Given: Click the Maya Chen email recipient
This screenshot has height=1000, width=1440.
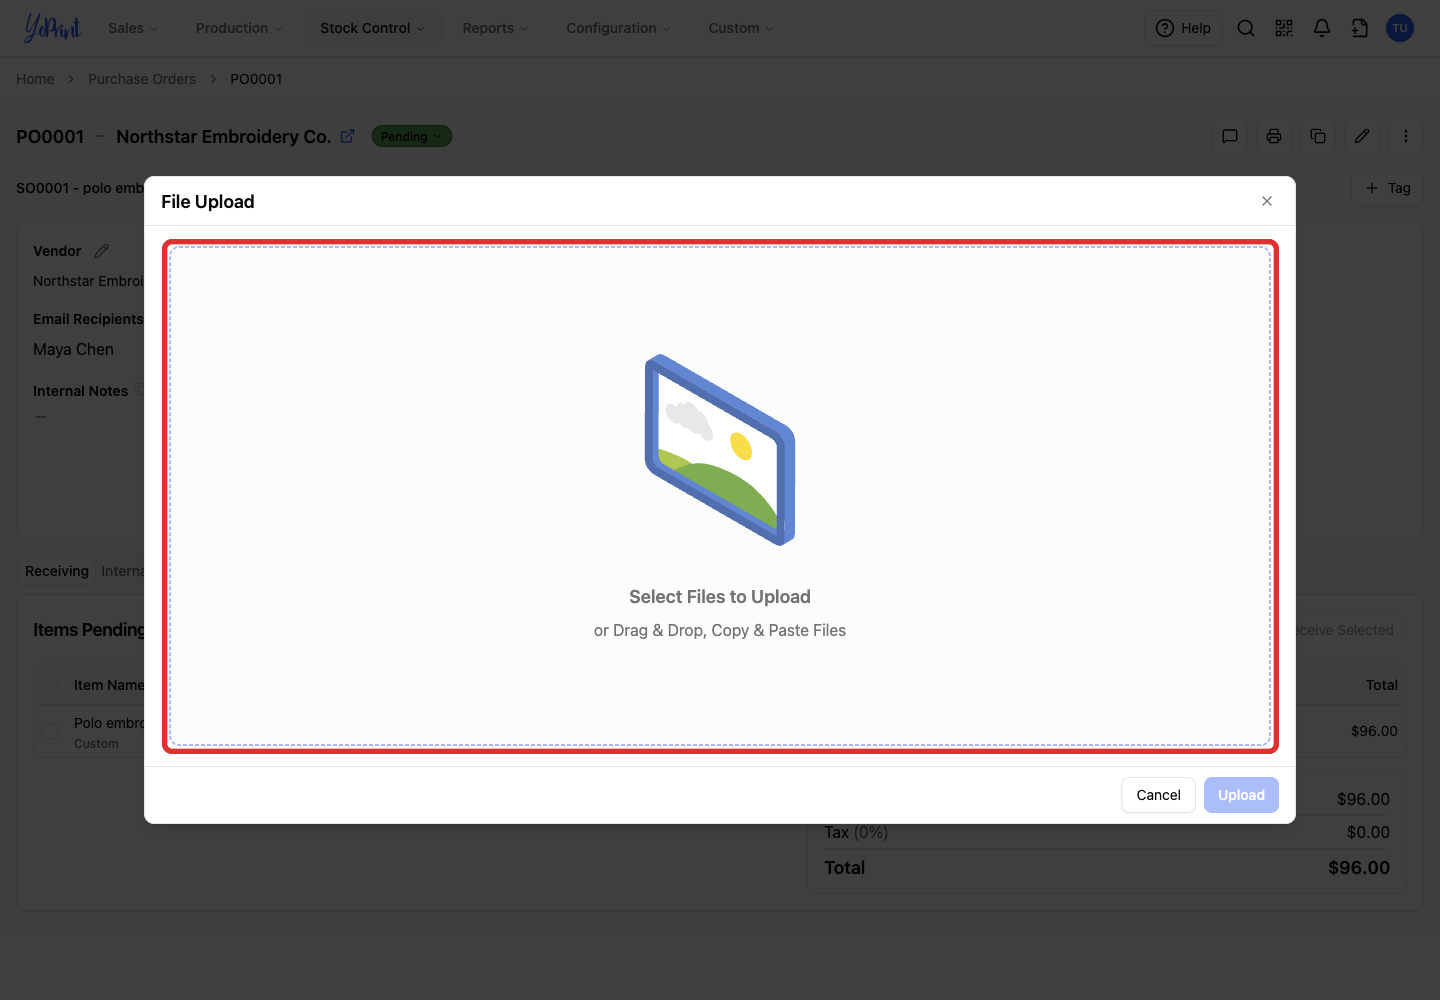Looking at the screenshot, I should coord(74,349).
